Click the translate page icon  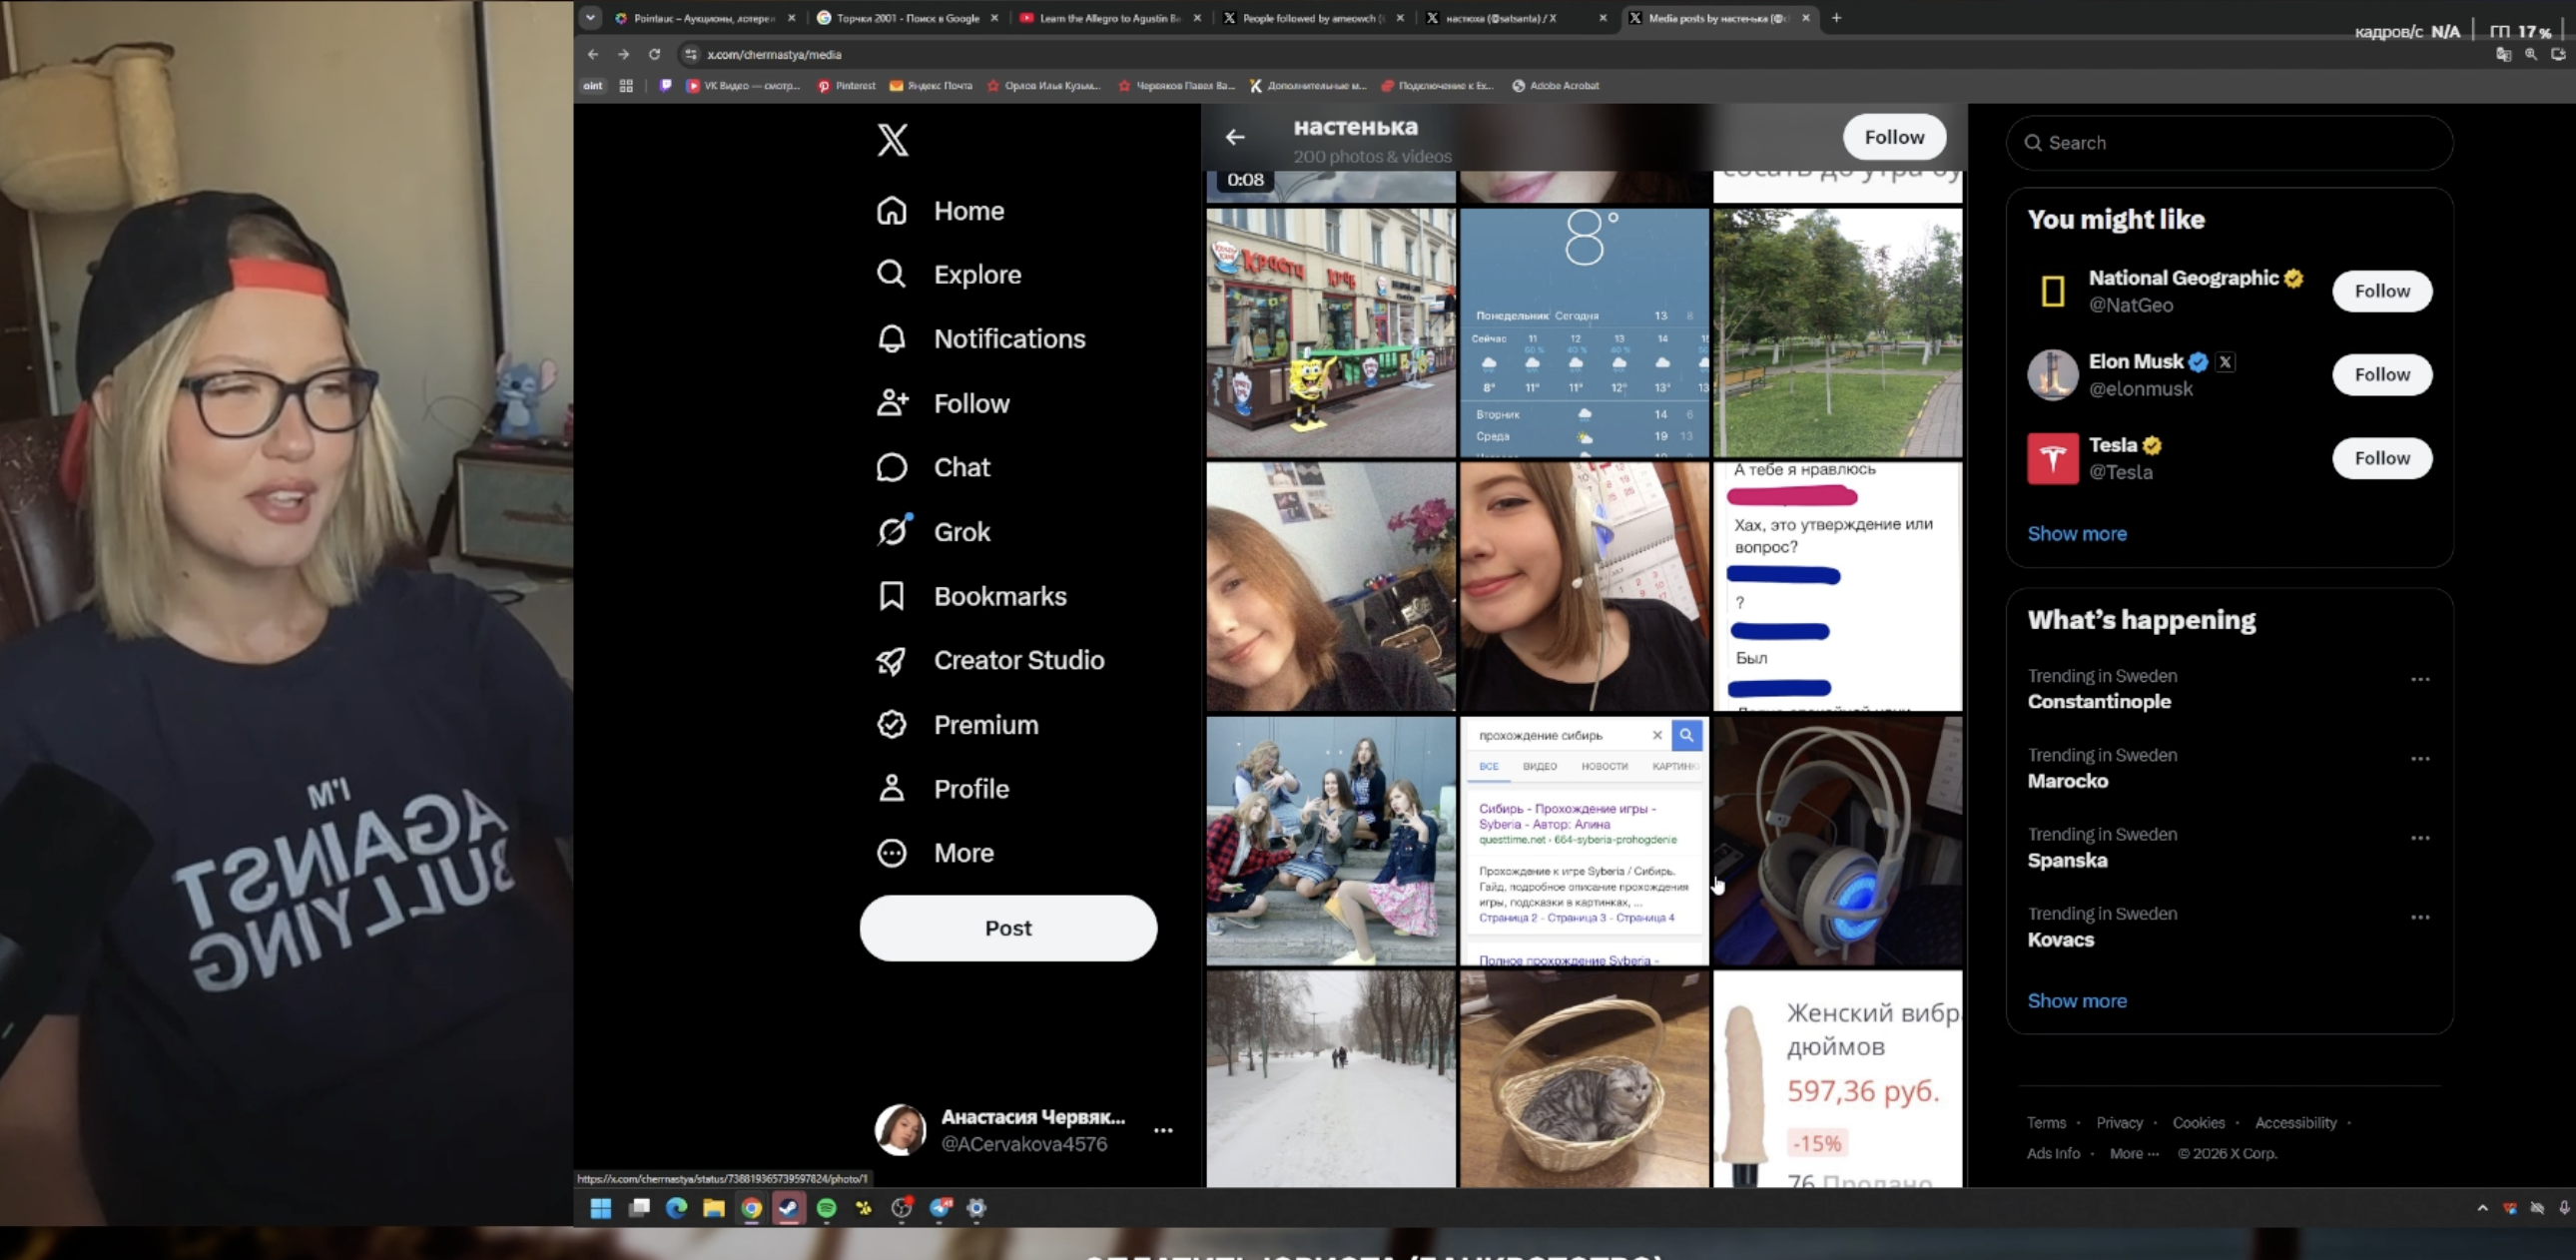[2503, 54]
